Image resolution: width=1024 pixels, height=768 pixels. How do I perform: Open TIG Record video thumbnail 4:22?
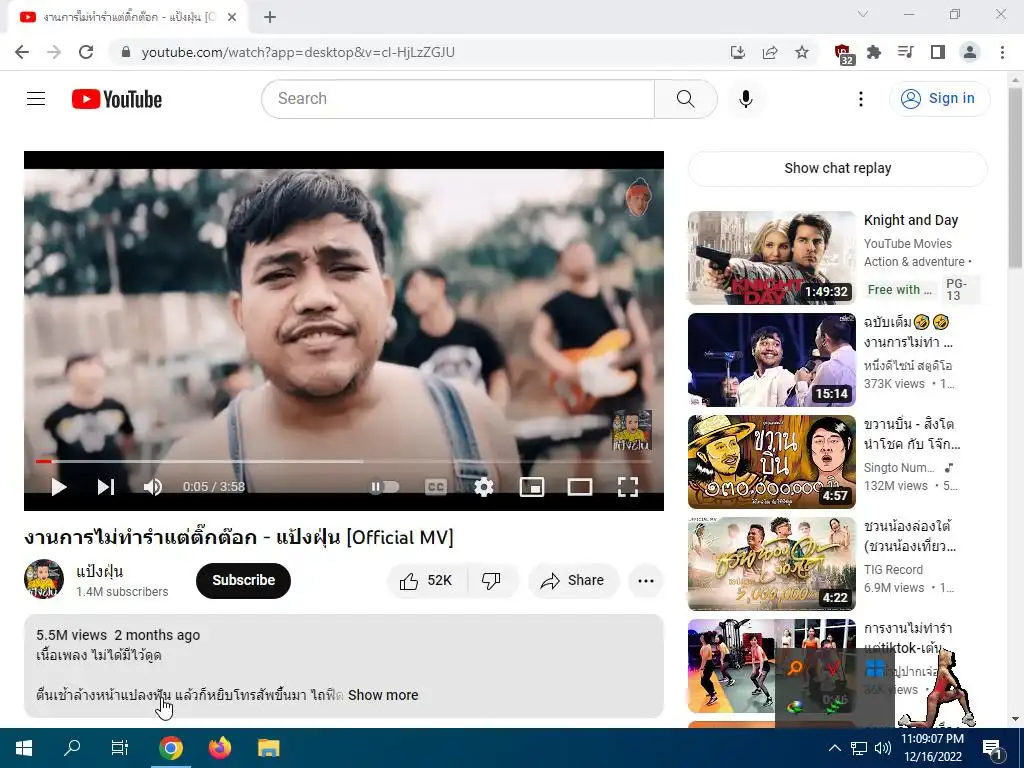tap(771, 564)
